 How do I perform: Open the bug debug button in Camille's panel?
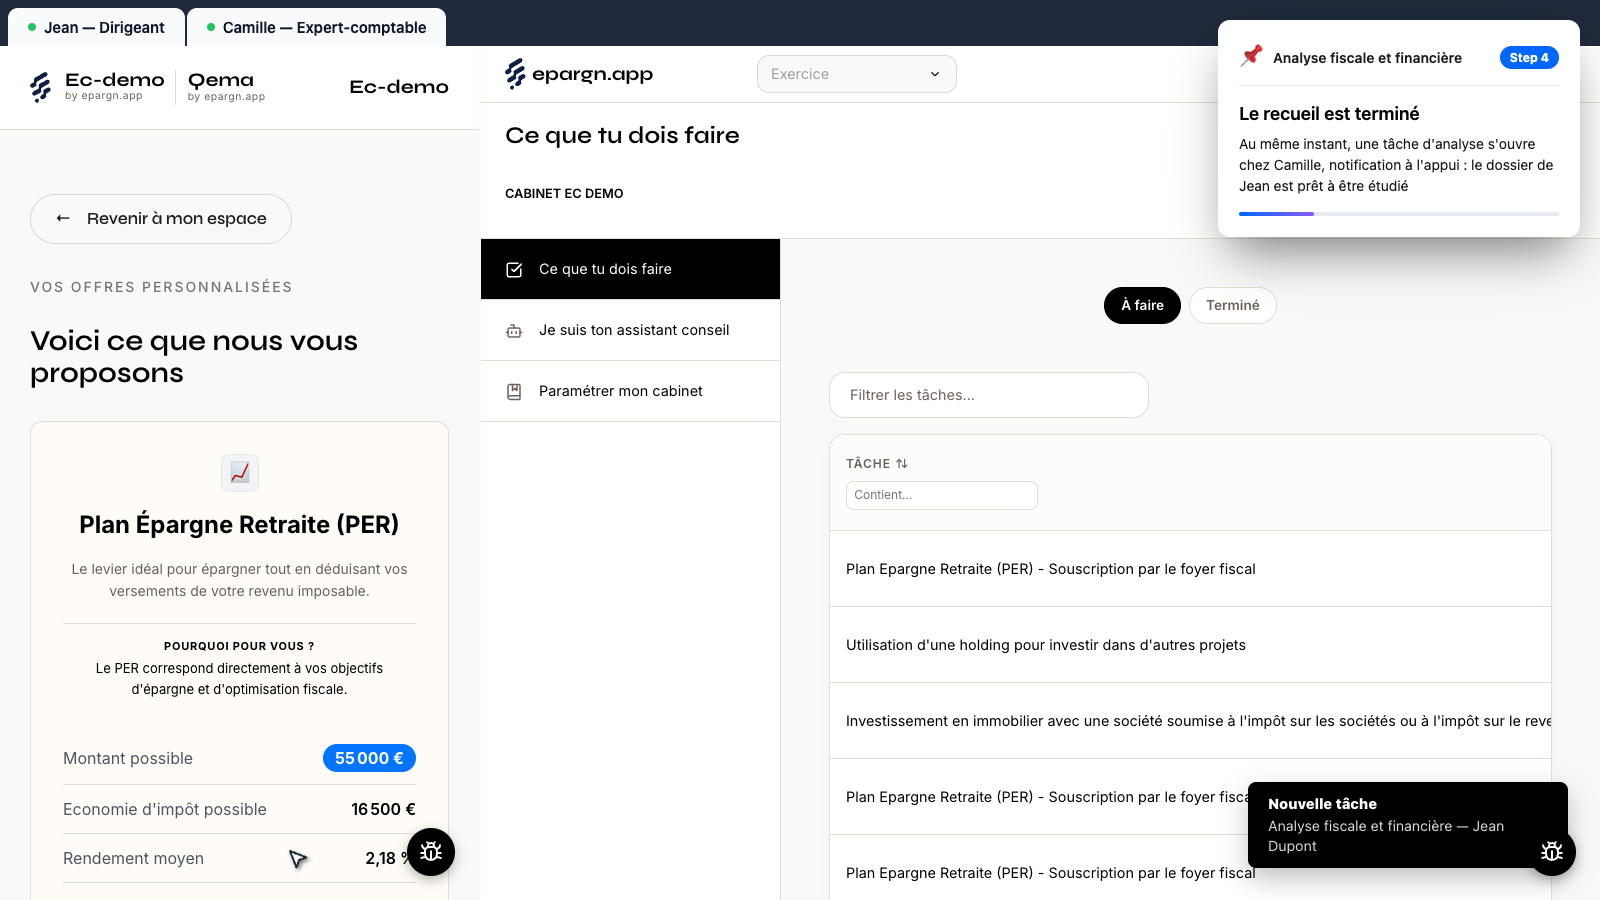pyautogui.click(x=1552, y=852)
